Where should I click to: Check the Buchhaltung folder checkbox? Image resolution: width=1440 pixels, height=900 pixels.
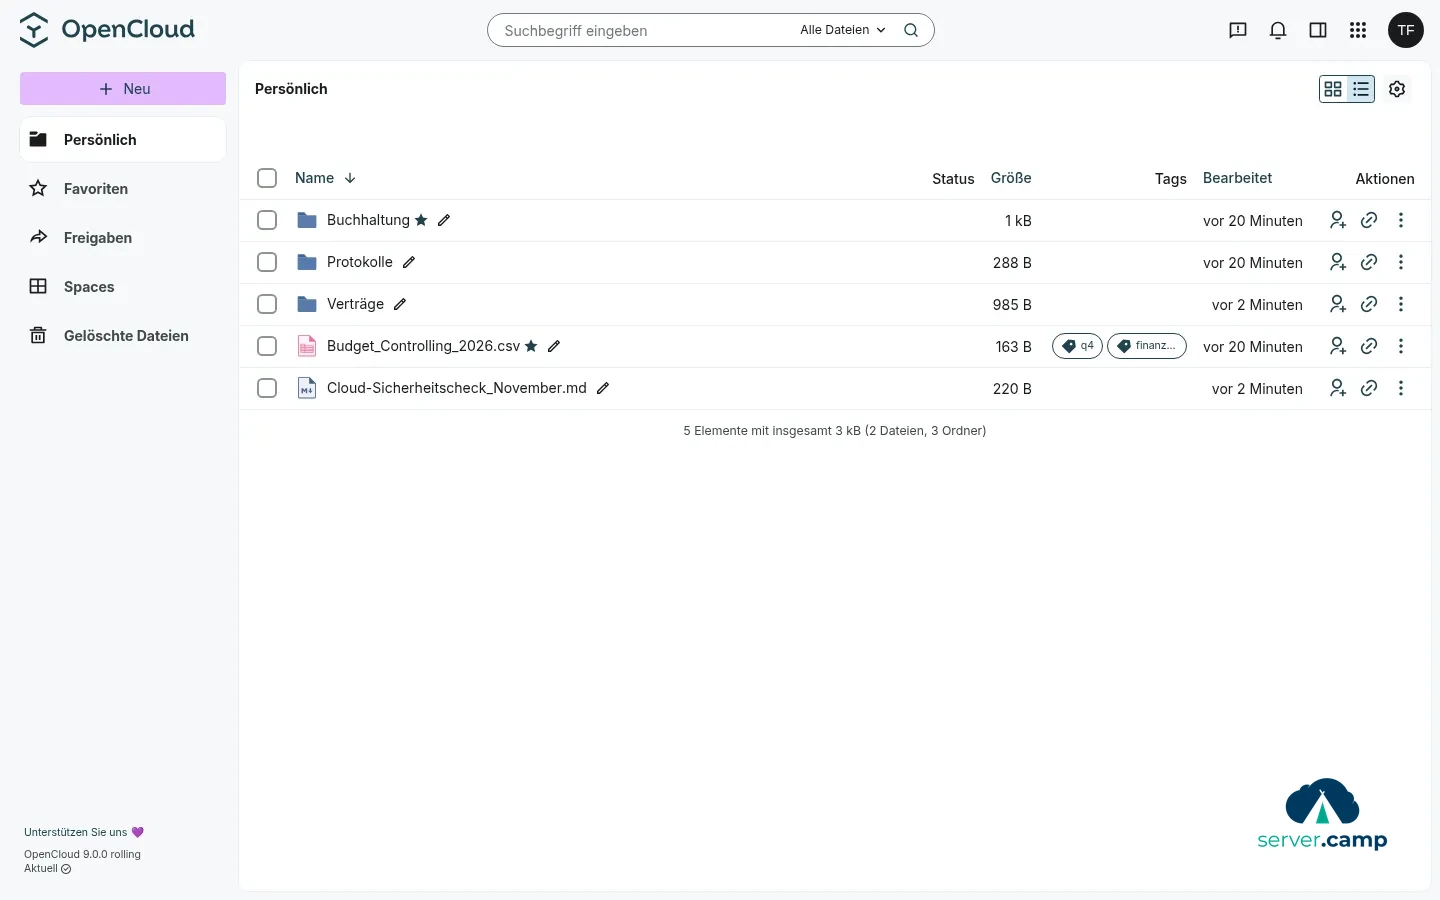tap(267, 220)
